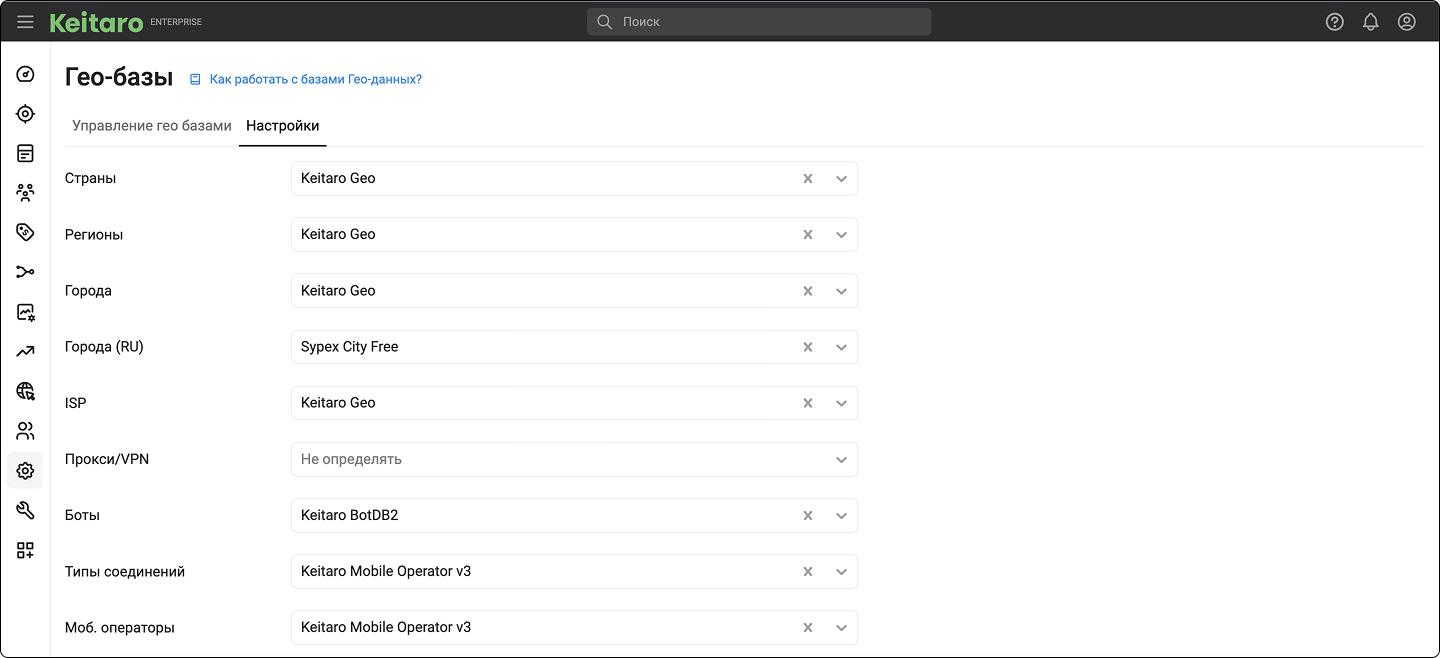The height and width of the screenshot is (658, 1440).
Task: Open Как работать с базами Гео-данных link
Action: (x=315, y=79)
